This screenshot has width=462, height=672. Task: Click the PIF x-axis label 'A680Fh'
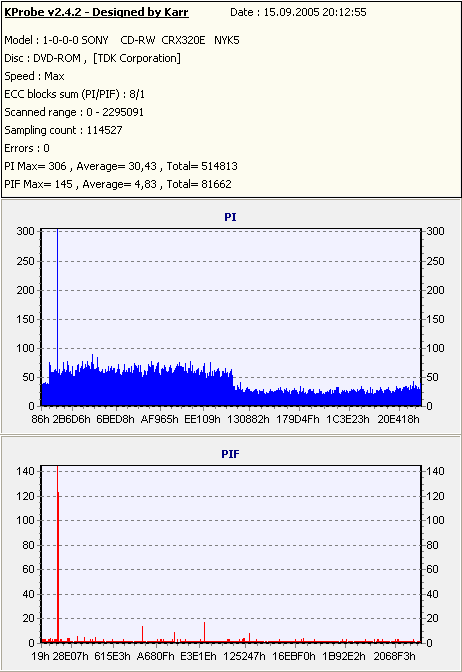[156, 656]
